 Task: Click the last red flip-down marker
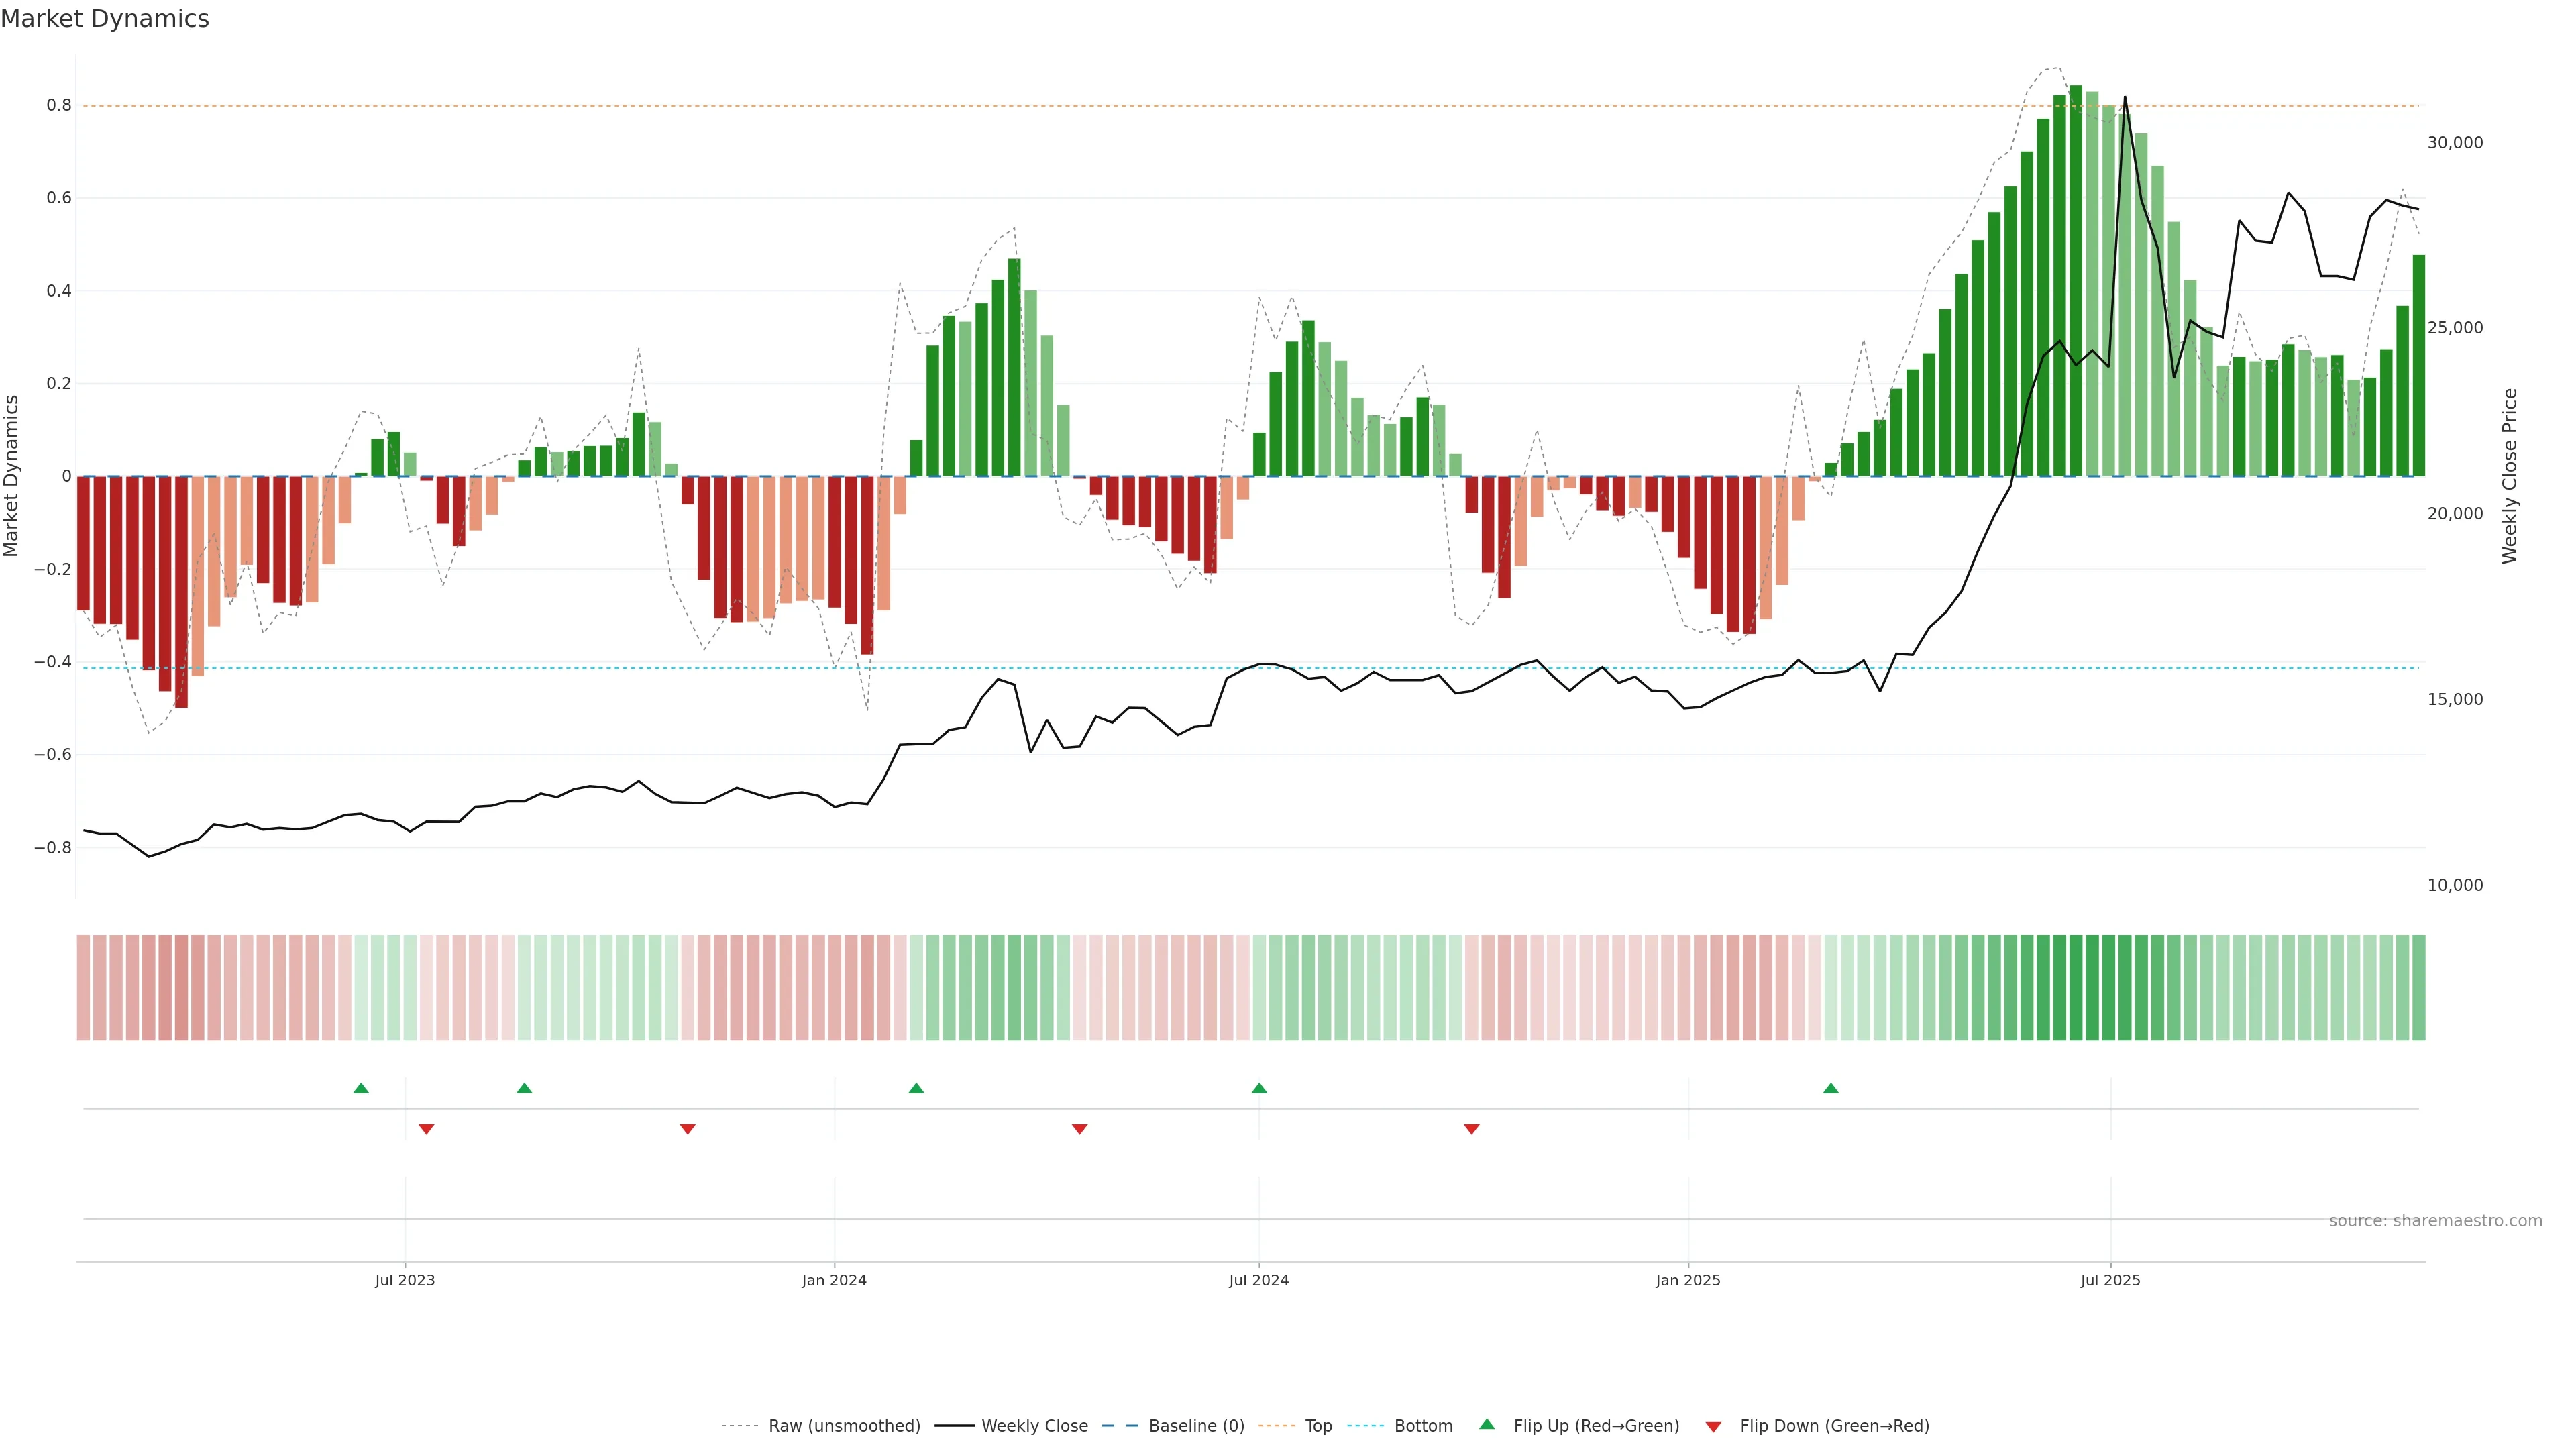pos(1471,1129)
